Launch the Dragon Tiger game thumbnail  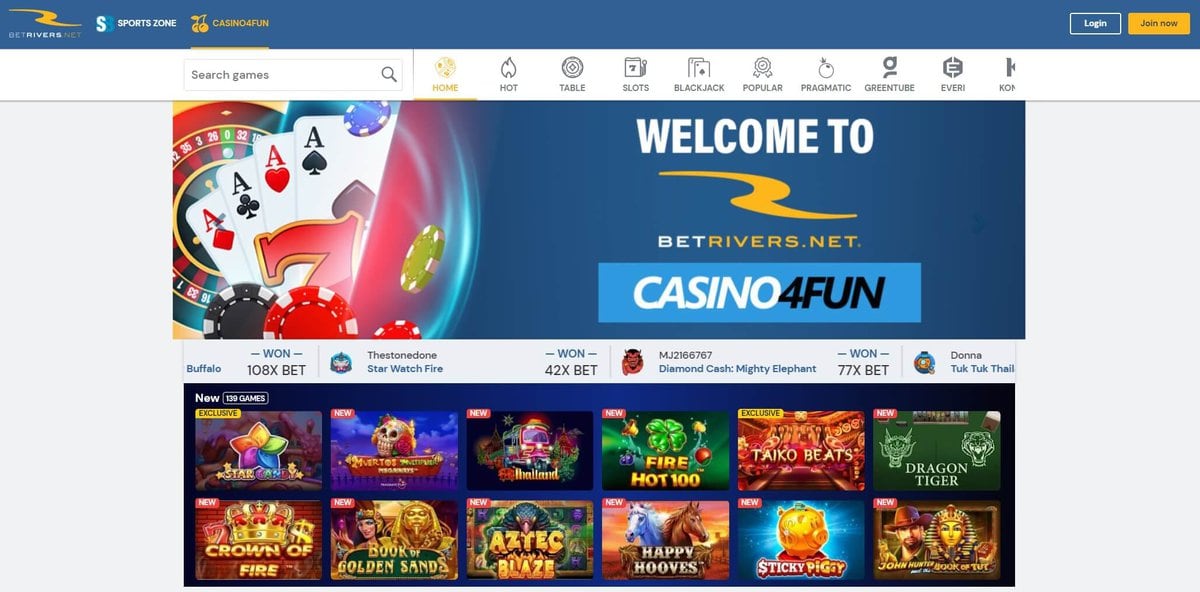pos(937,450)
